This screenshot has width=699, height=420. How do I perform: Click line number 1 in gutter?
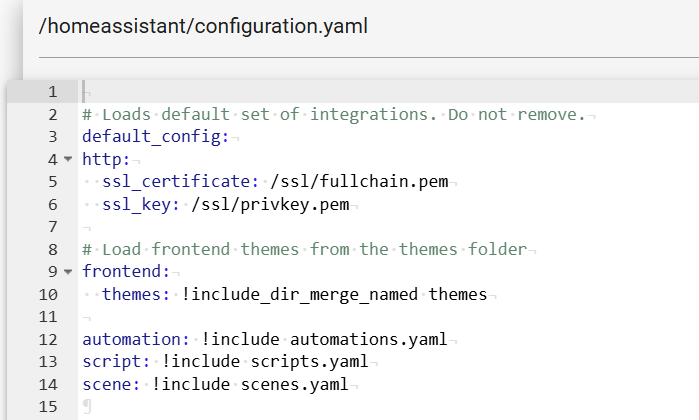coord(53,92)
